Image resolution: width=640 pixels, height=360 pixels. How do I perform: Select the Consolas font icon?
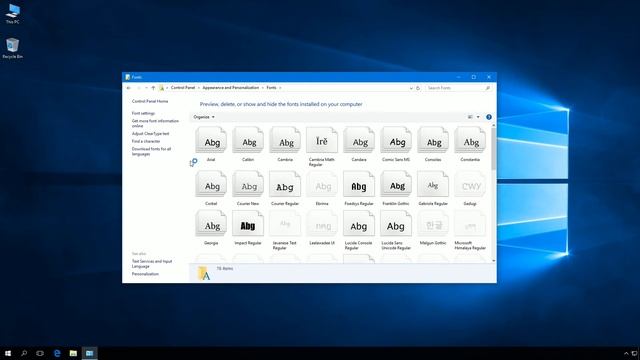[x=433, y=140]
